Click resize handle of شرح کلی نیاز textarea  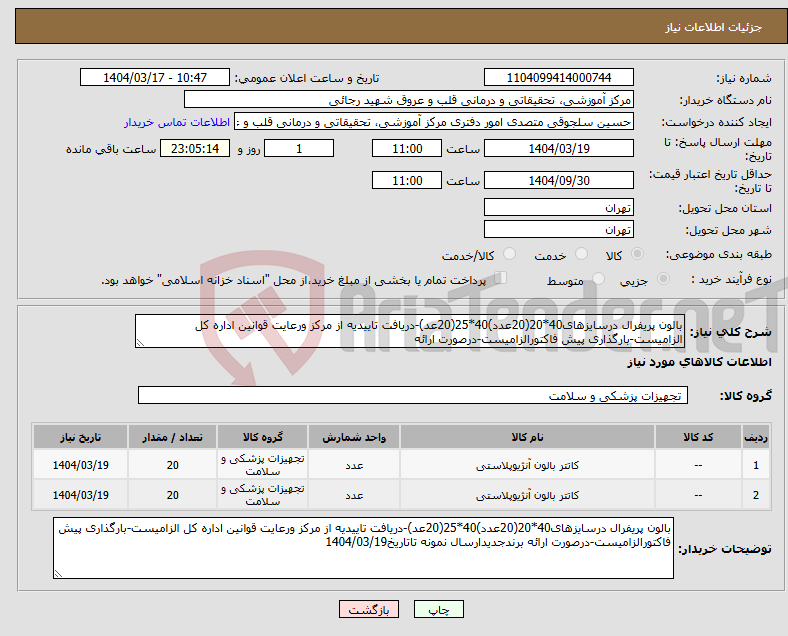coord(140,343)
